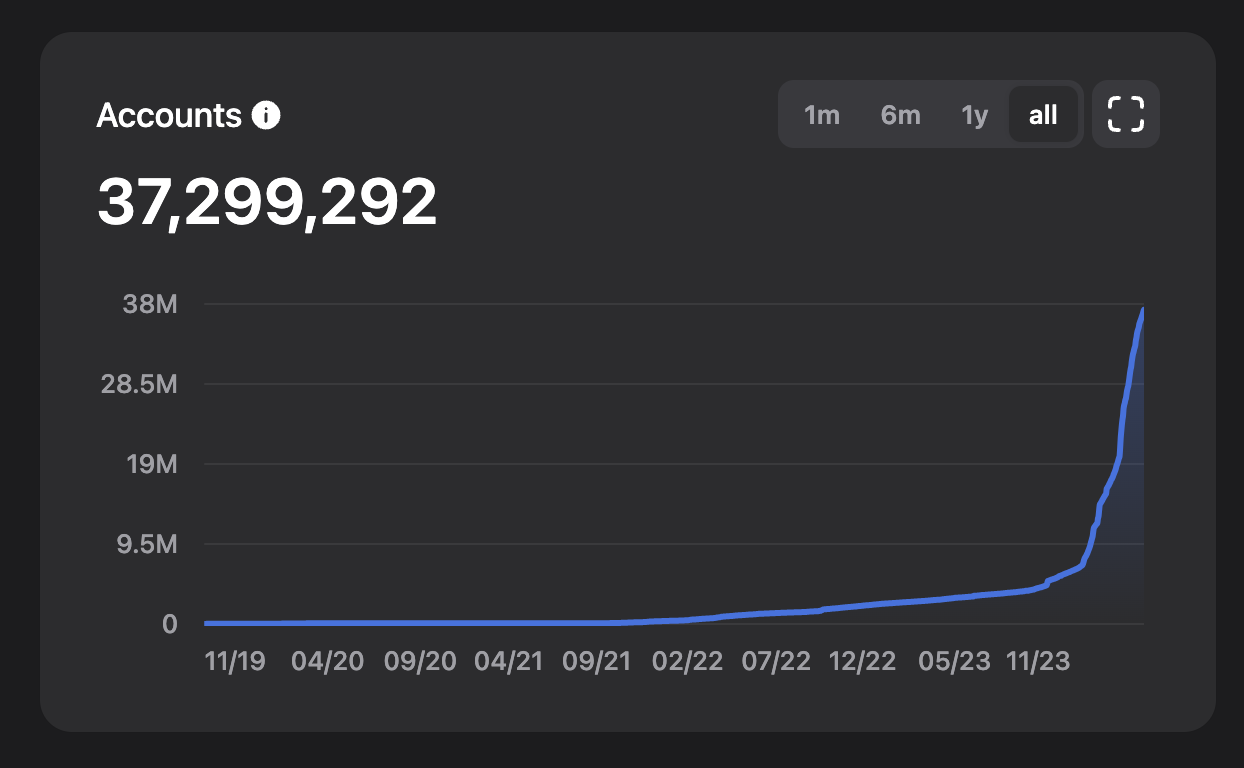Click the 19M y-axis label

pyautogui.click(x=151, y=464)
